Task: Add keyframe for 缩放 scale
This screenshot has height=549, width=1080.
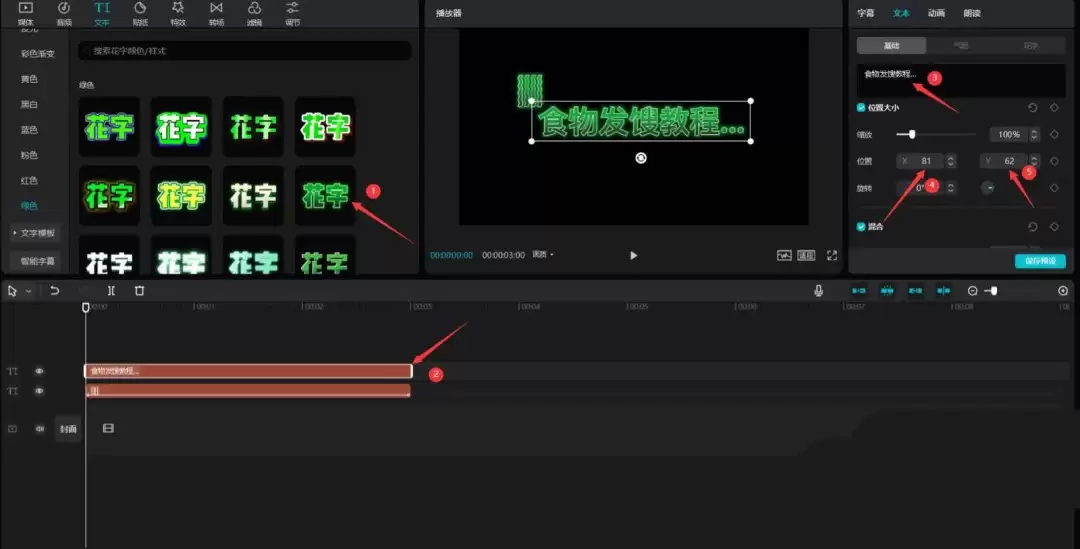Action: pyautogui.click(x=1054, y=134)
